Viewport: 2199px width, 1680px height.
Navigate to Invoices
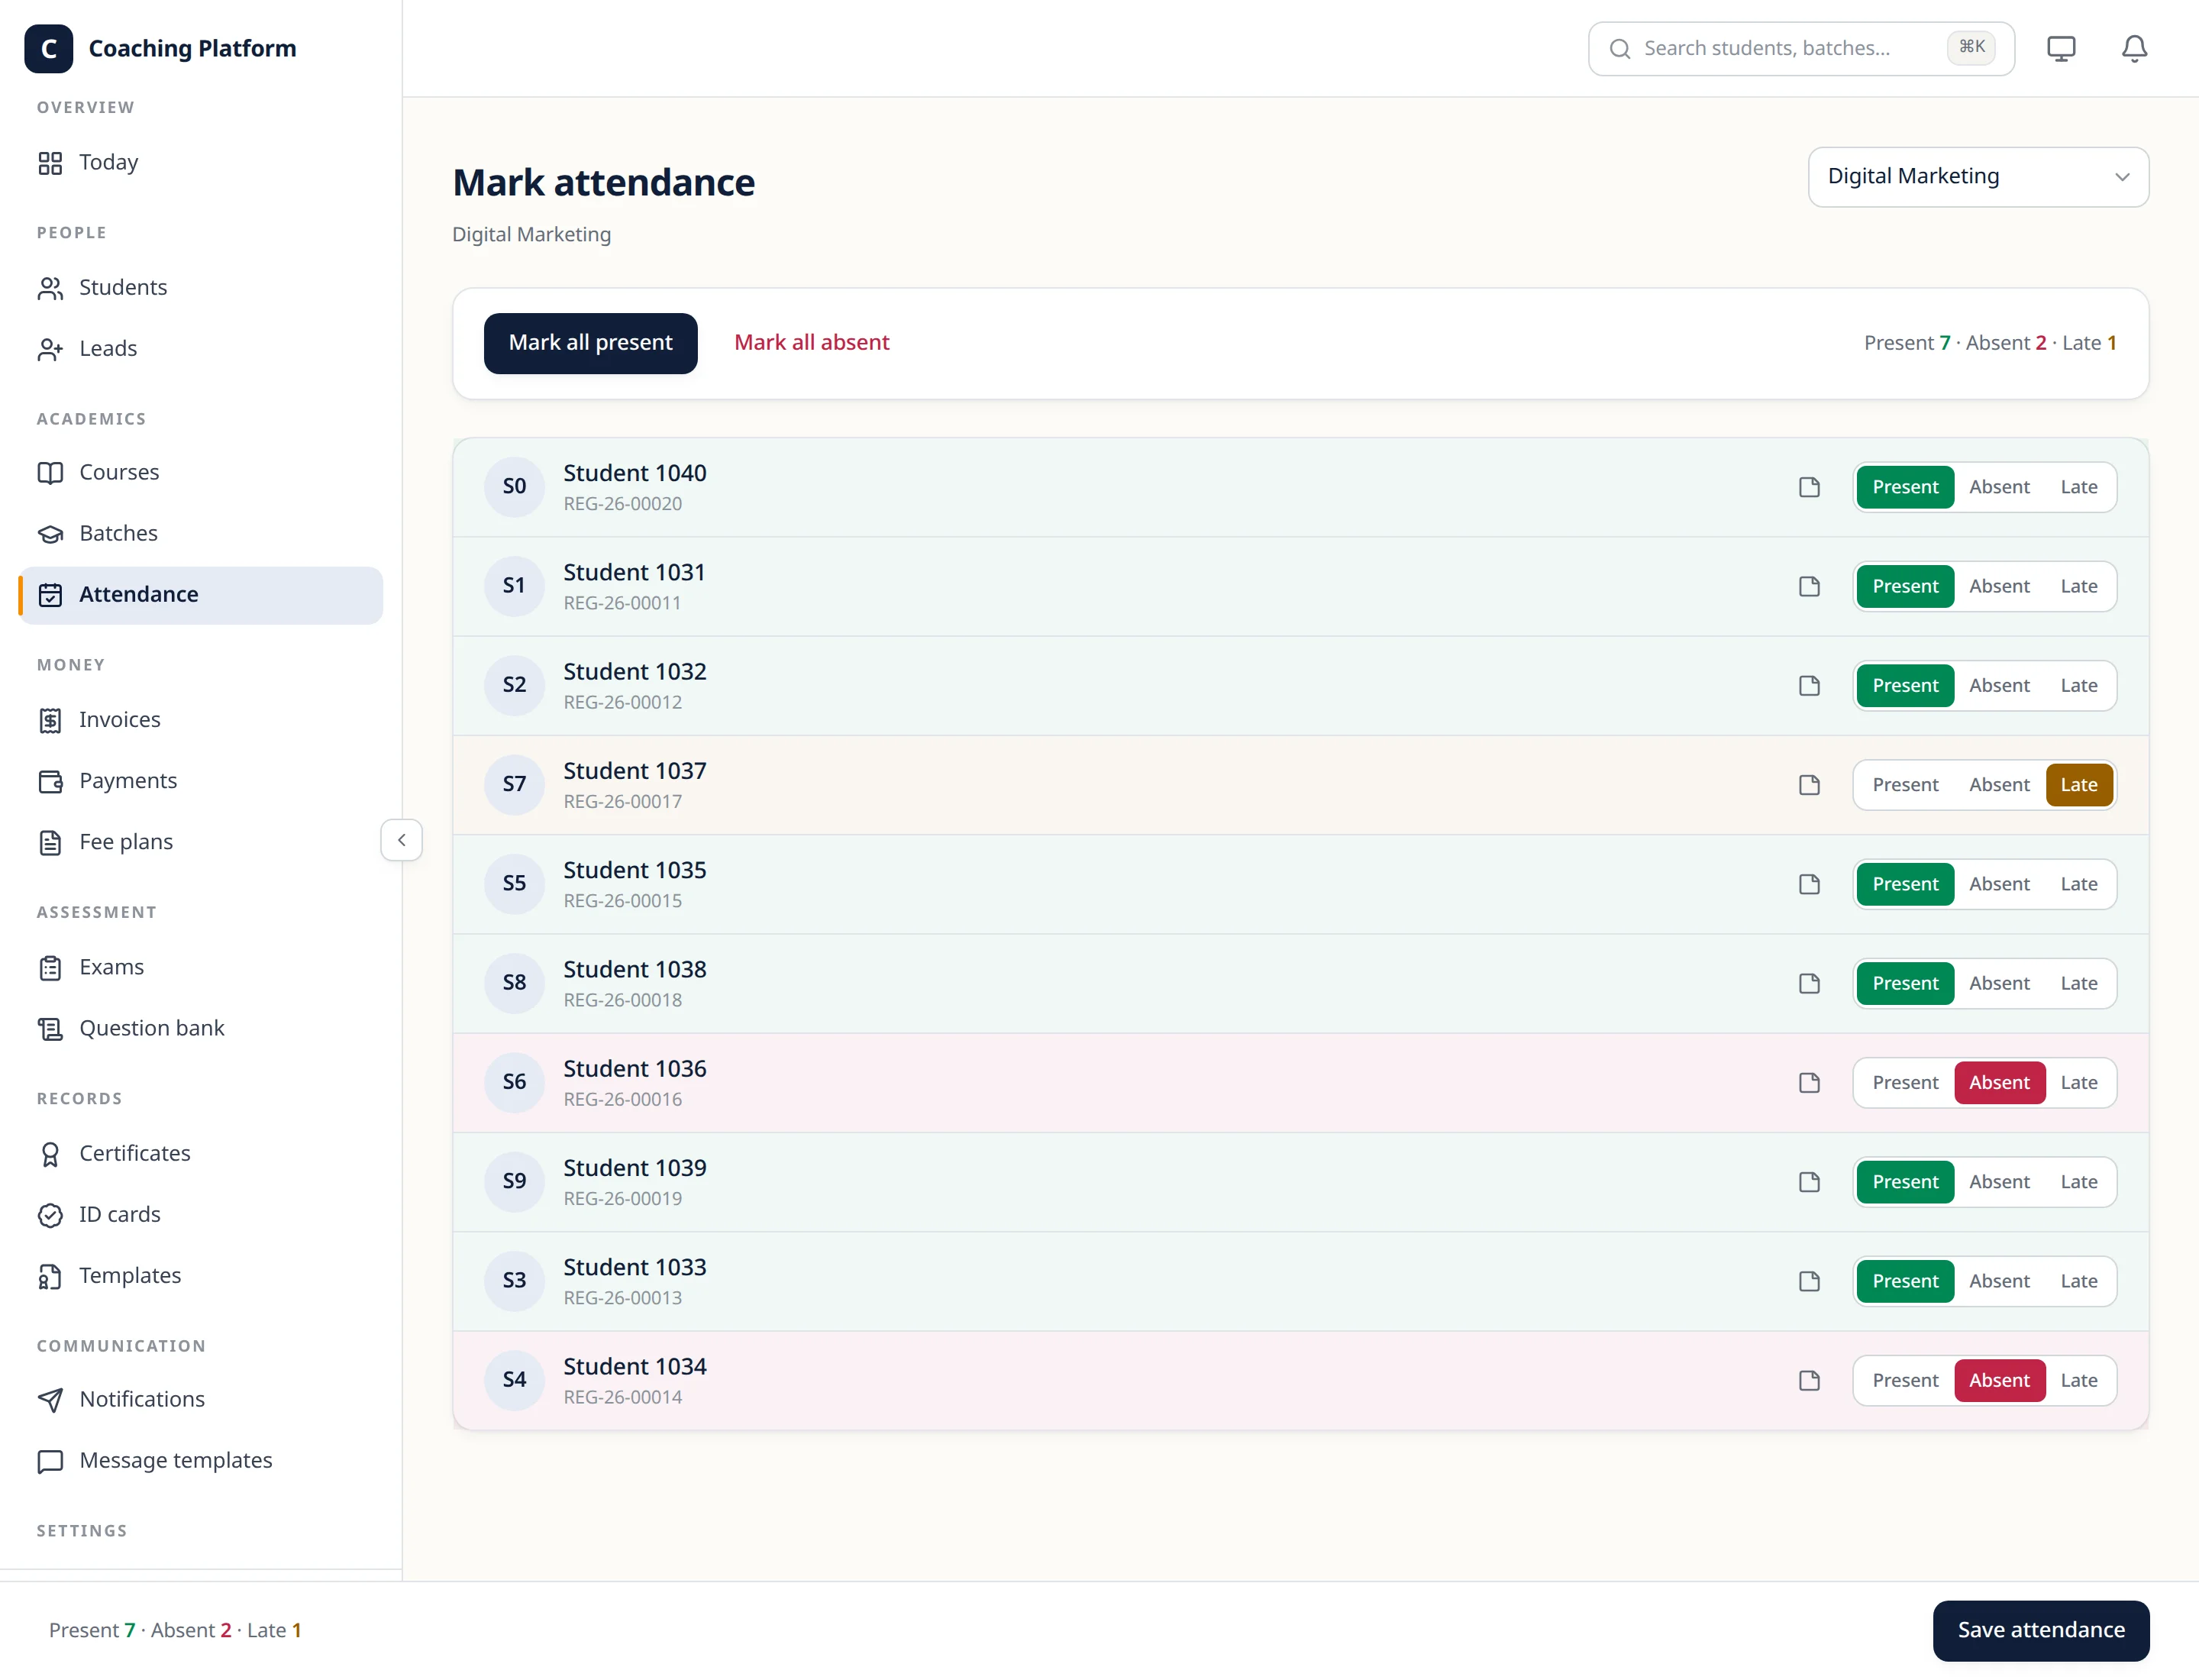pos(200,720)
